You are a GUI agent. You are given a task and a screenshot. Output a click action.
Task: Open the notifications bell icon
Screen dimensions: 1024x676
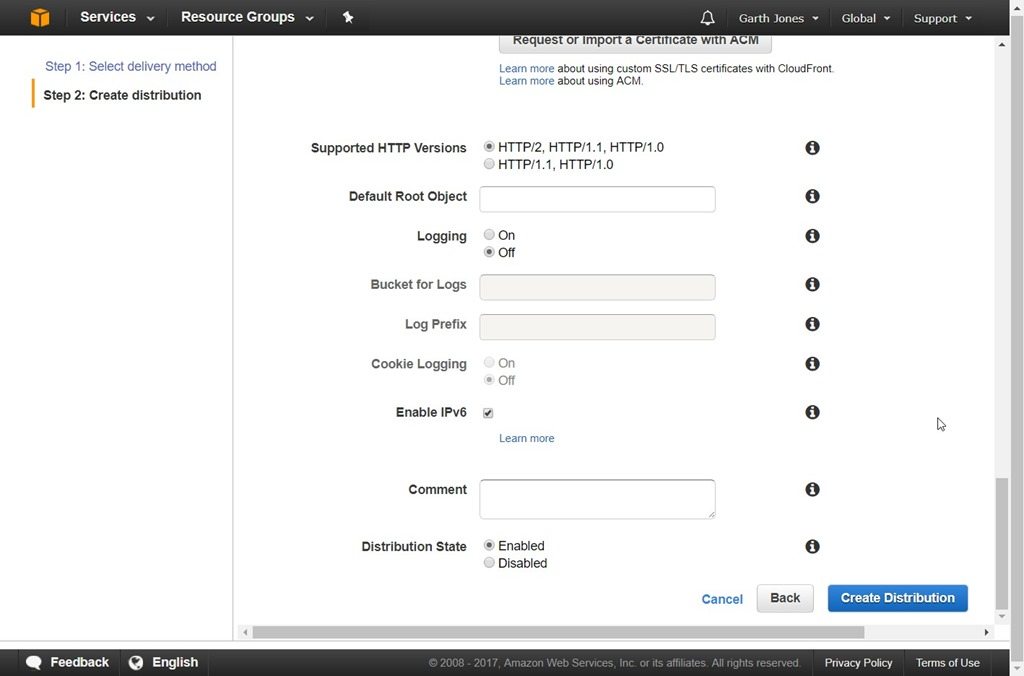(x=708, y=18)
